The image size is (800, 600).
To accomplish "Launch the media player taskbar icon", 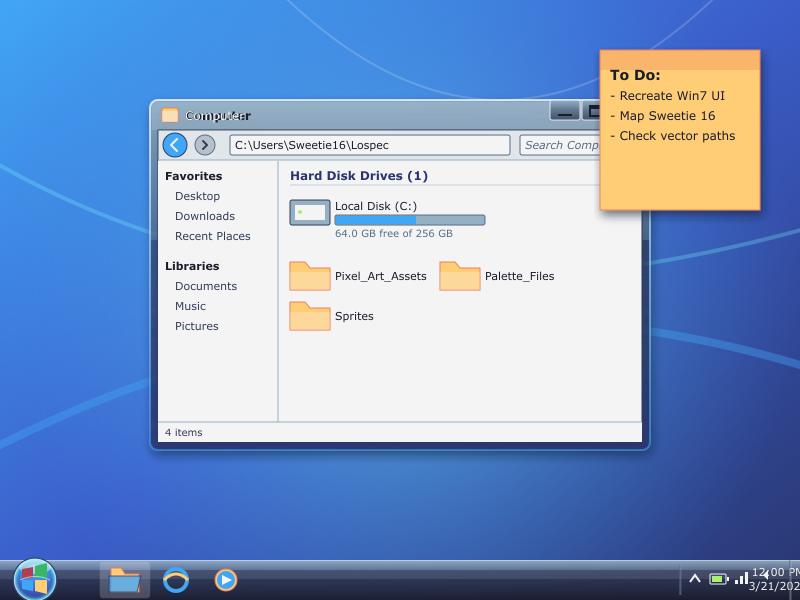I will (x=226, y=580).
